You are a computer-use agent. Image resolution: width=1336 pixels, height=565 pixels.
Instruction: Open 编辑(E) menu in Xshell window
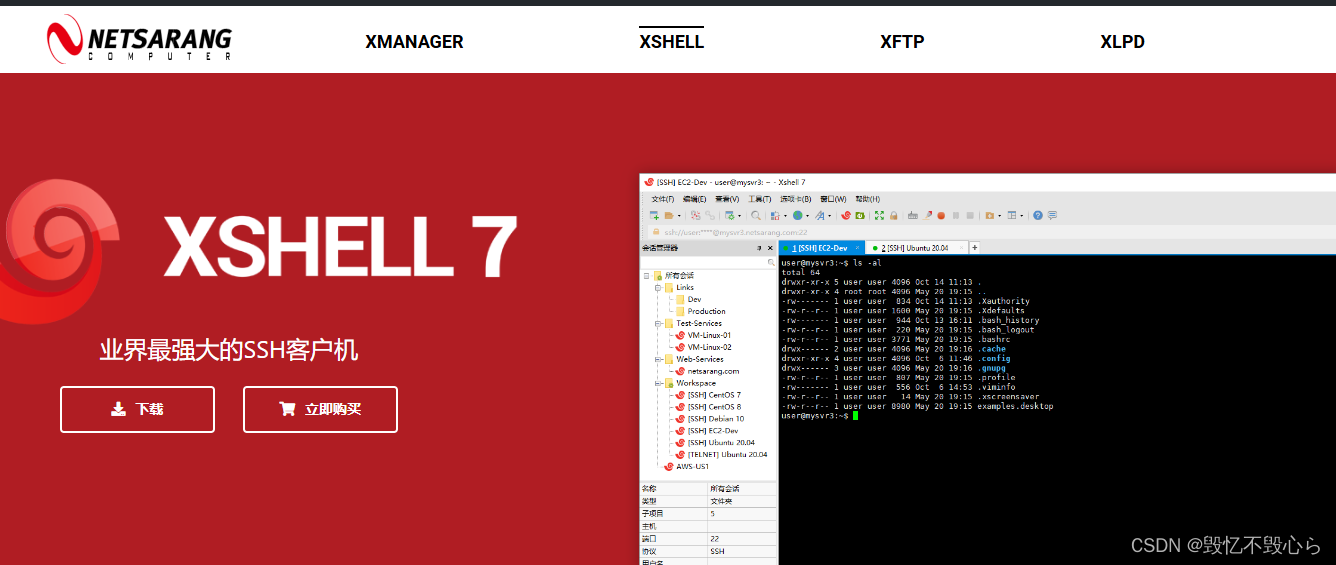(x=694, y=199)
